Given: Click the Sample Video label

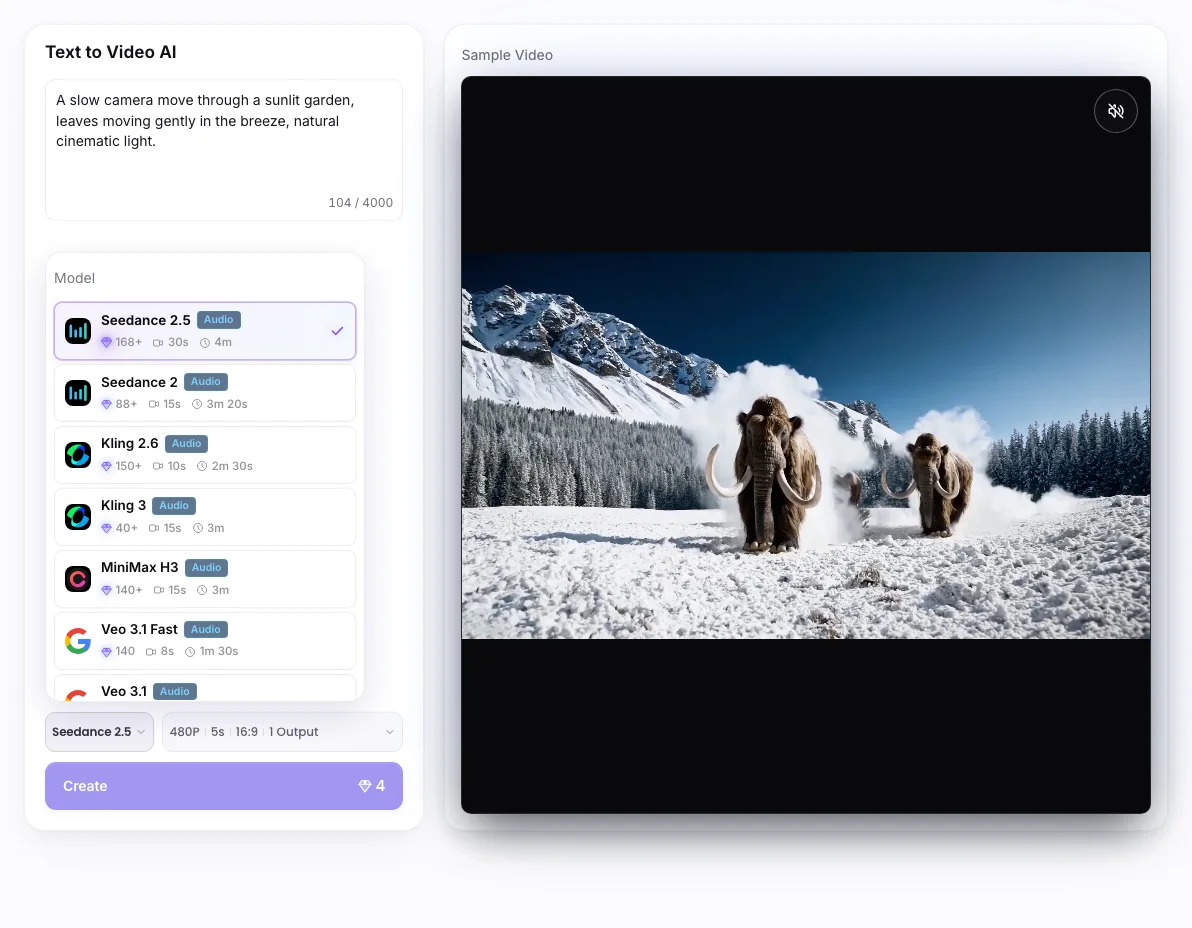Looking at the screenshot, I should click(x=507, y=55).
